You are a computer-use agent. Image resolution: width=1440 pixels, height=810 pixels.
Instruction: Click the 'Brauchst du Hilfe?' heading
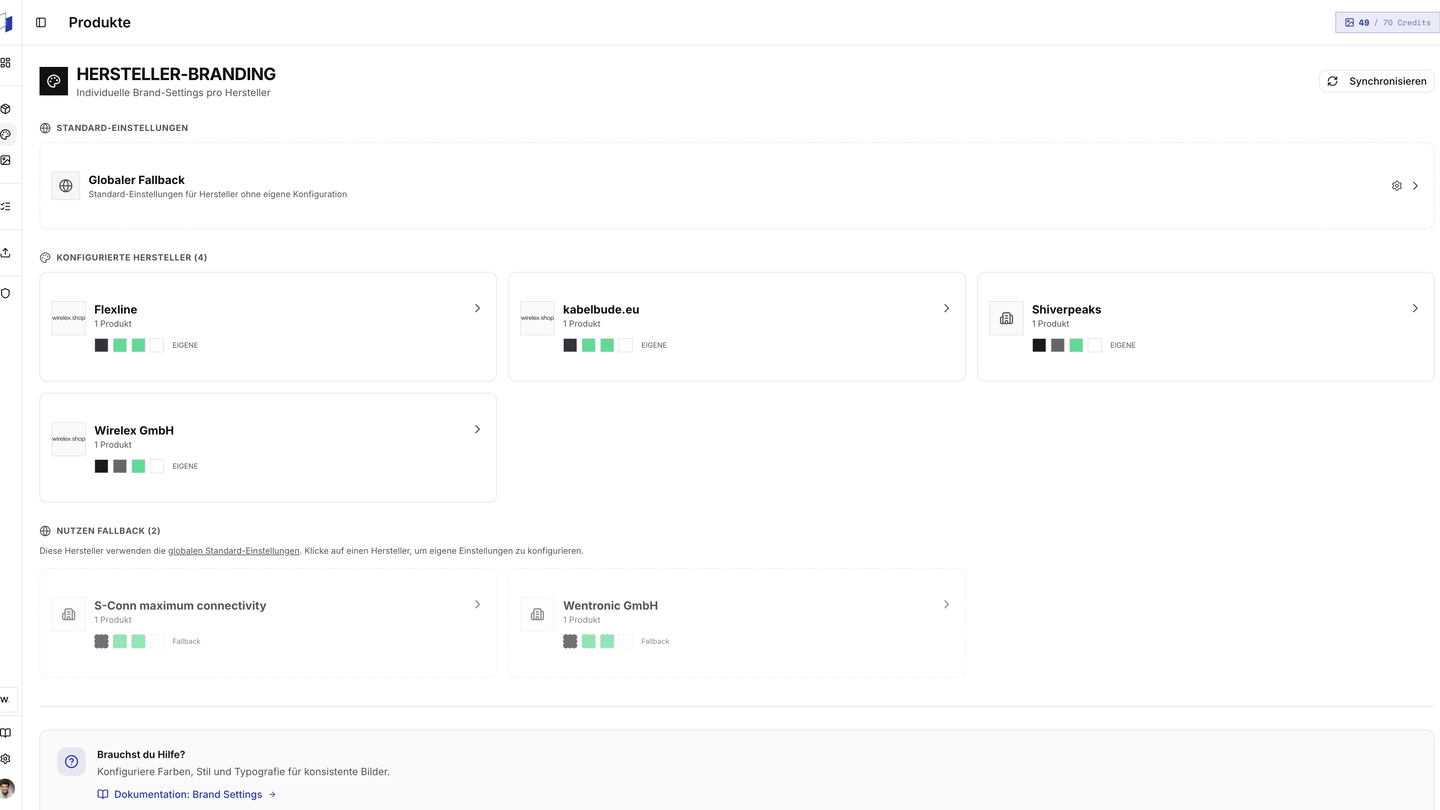141,755
